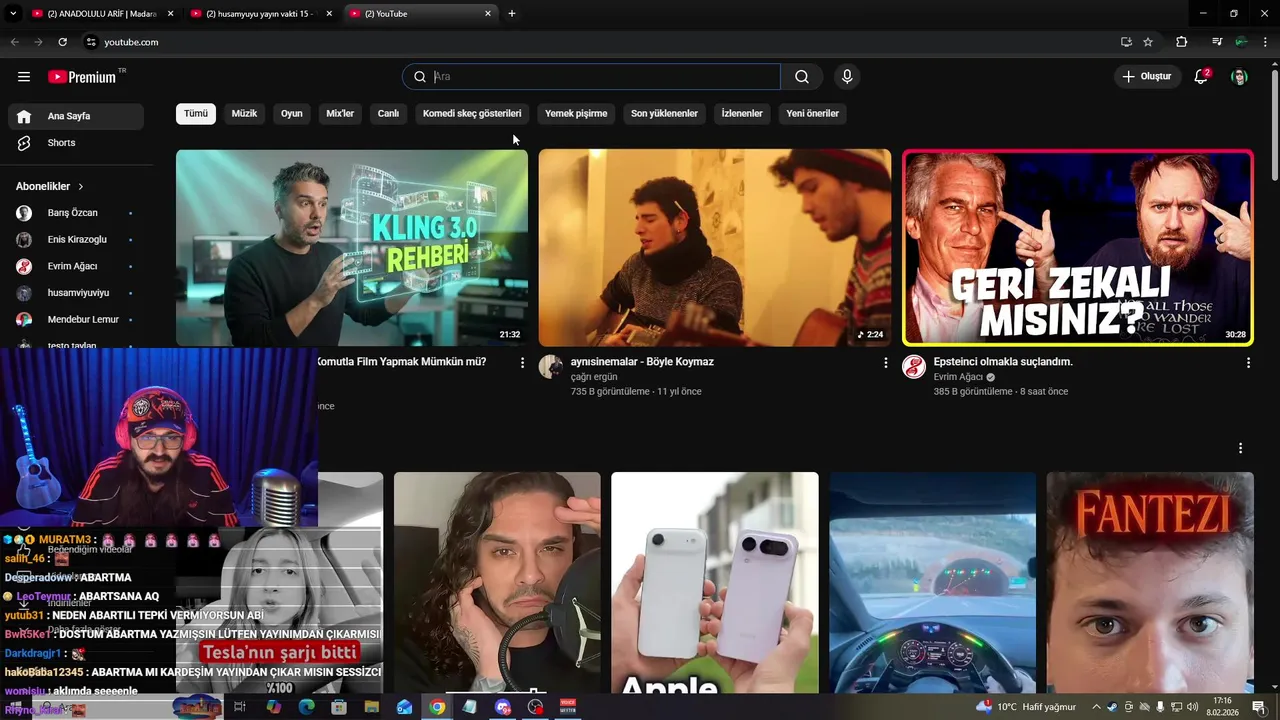Viewport: 1280px width, 720px height.
Task: View site information icon in address bar
Action: click(91, 42)
